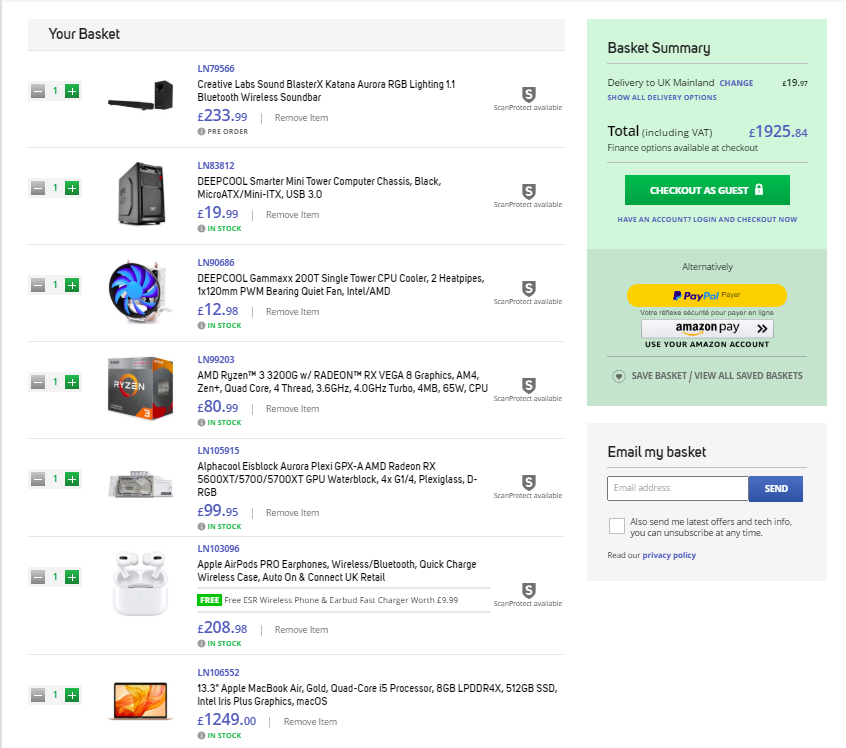Open the Apple AirPods PRO thumbnail
846x748 pixels.
pos(140,583)
